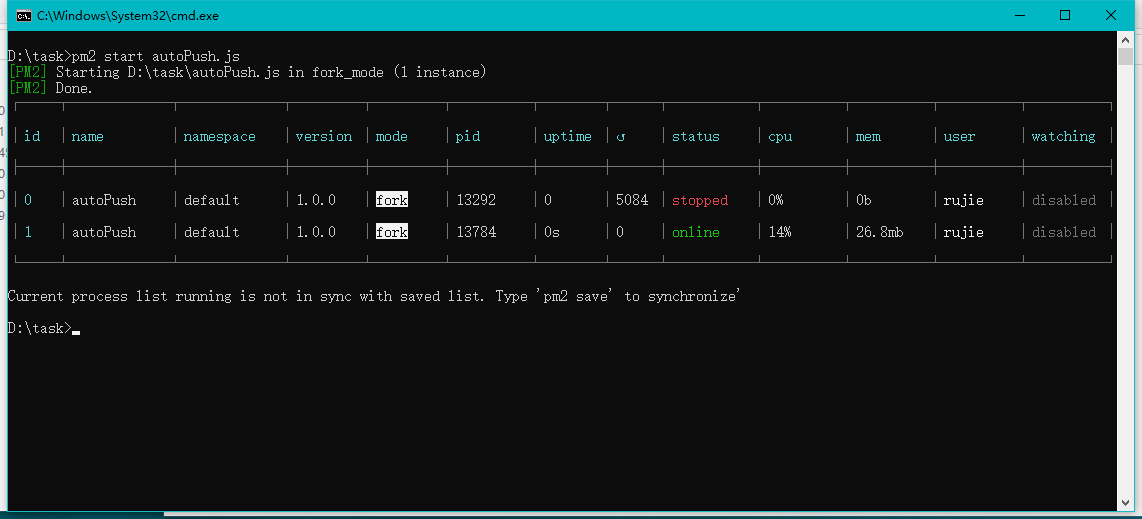Click the 'pid' column header

click(468, 137)
